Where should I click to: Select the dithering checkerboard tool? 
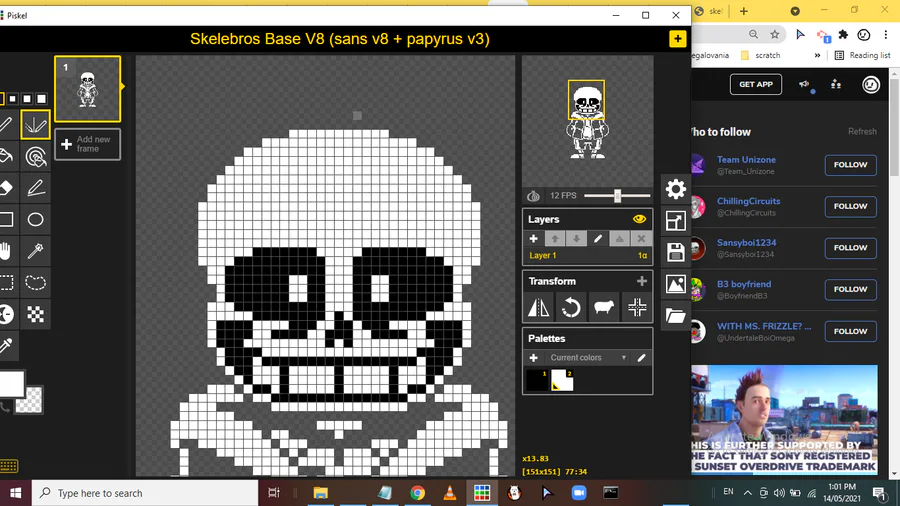pyautogui.click(x=36, y=314)
